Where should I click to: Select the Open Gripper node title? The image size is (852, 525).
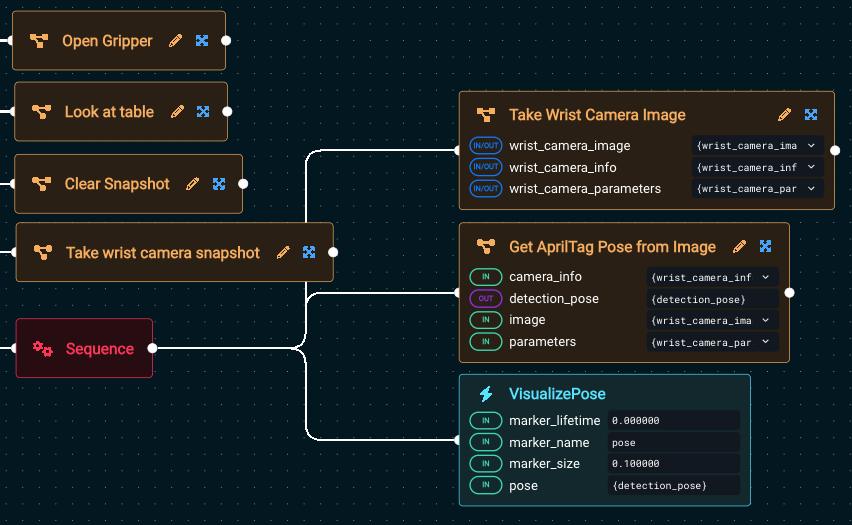(x=107, y=41)
